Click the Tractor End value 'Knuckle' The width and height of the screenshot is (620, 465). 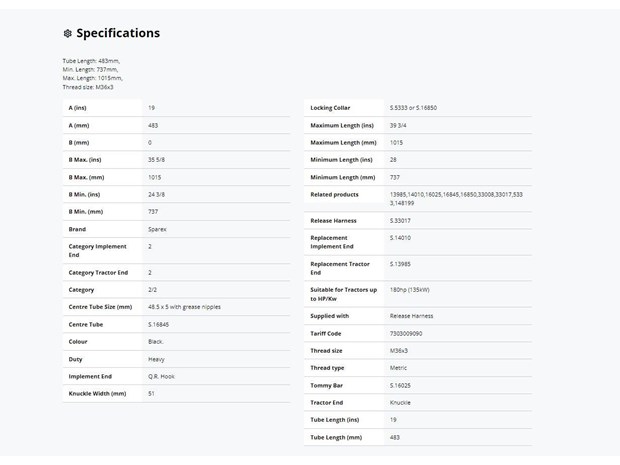pyautogui.click(x=400, y=403)
